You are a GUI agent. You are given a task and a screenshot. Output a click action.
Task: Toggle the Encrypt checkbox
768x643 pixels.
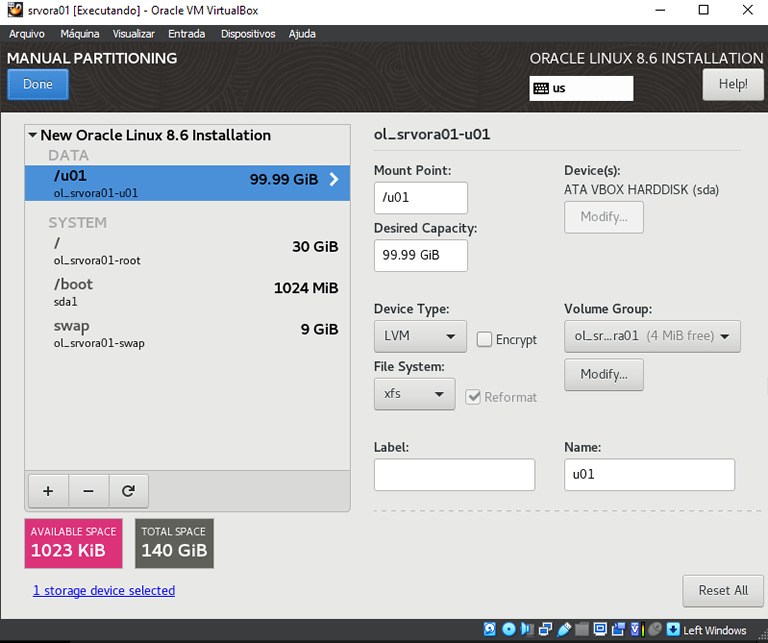[484, 339]
